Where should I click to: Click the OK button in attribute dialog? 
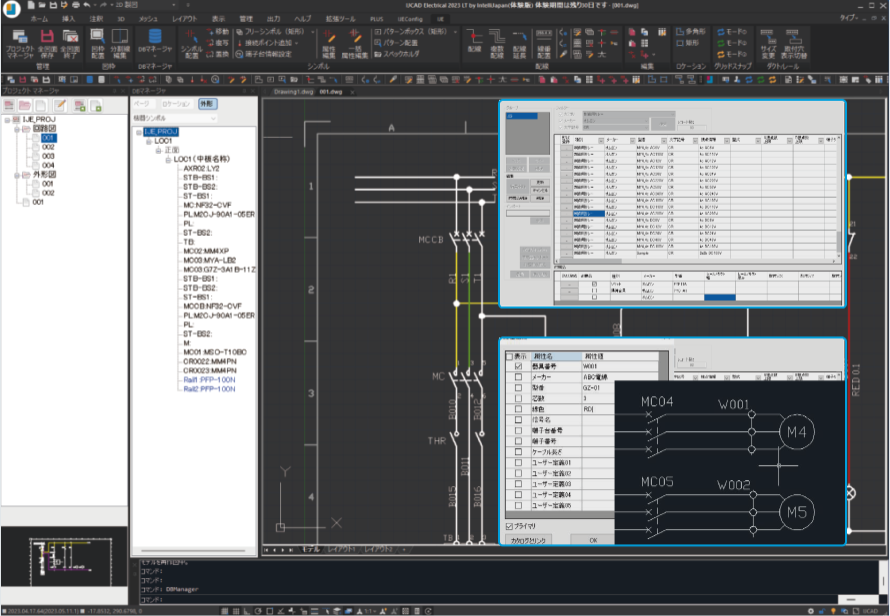pos(593,540)
